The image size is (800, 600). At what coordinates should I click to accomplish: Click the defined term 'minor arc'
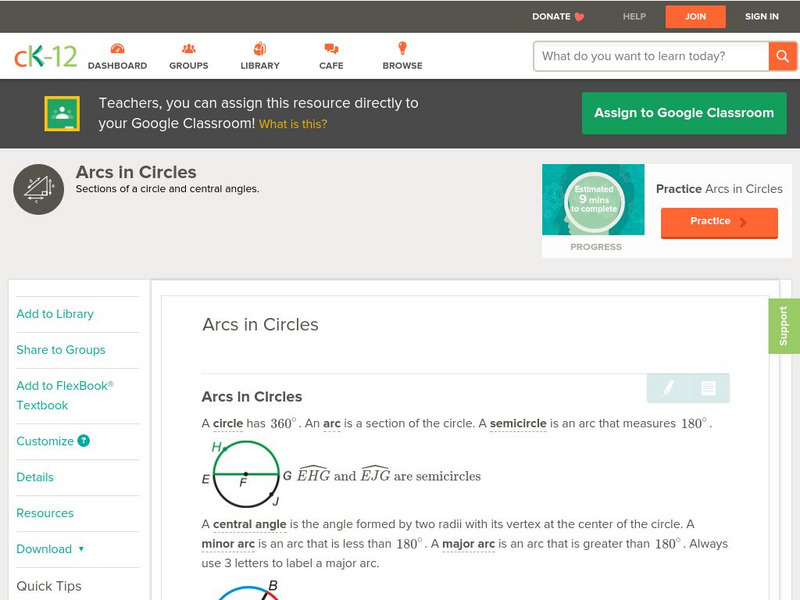point(228,544)
